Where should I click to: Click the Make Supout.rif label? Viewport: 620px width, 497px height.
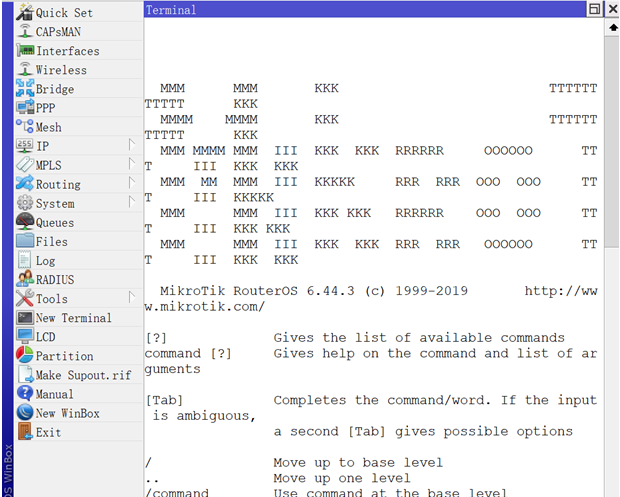83,375
